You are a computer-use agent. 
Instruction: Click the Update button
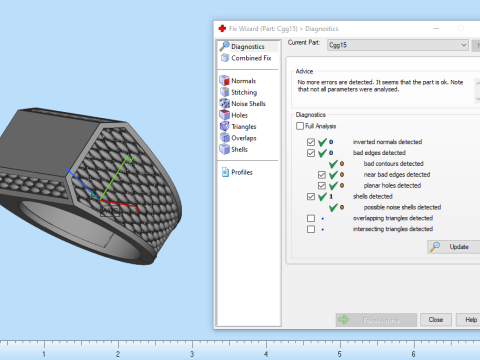[454, 247]
